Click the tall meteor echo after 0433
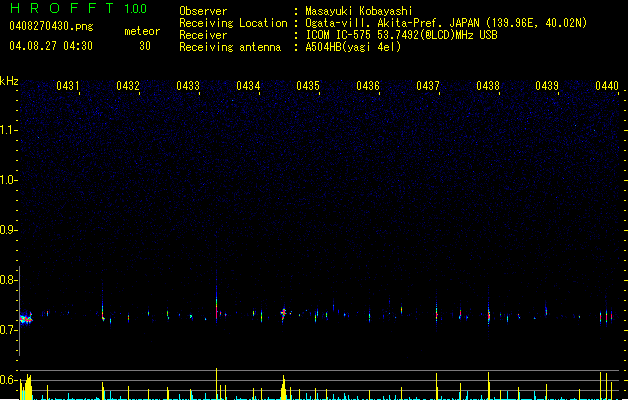The image size is (629, 400). point(217,299)
